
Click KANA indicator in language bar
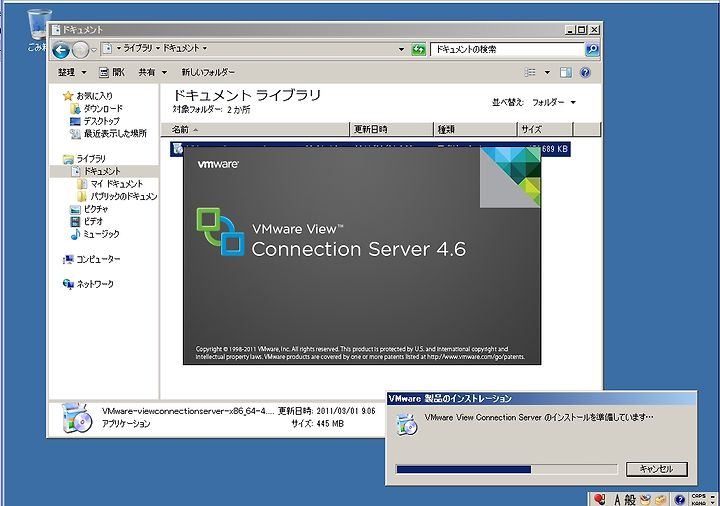point(698,503)
